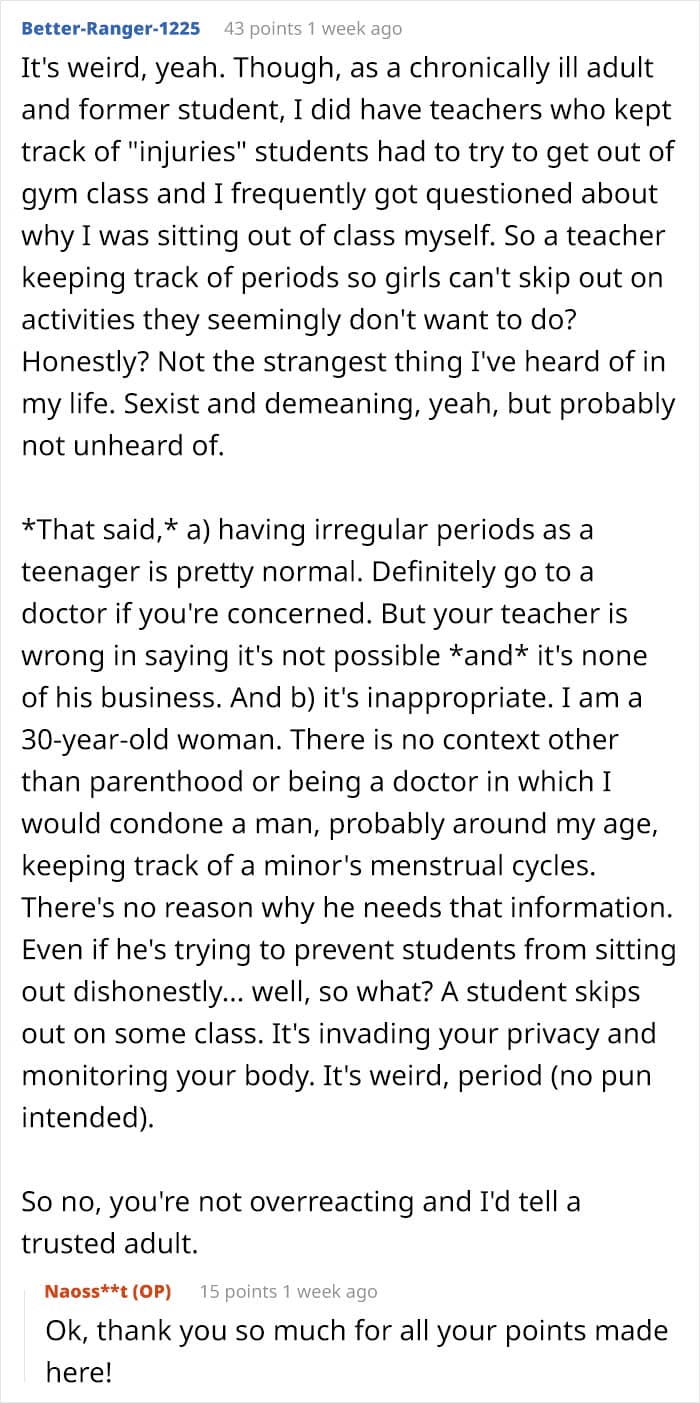This screenshot has width=700, height=1403.
Task: Open the Naoss**t (OP) profile link
Action: (x=108, y=1291)
